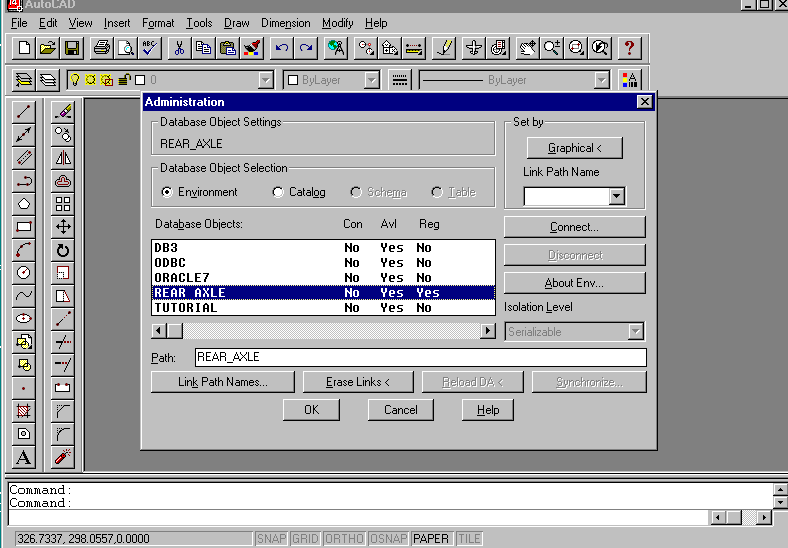
Task: Save the drawing with the floppy icon
Action: [72, 48]
